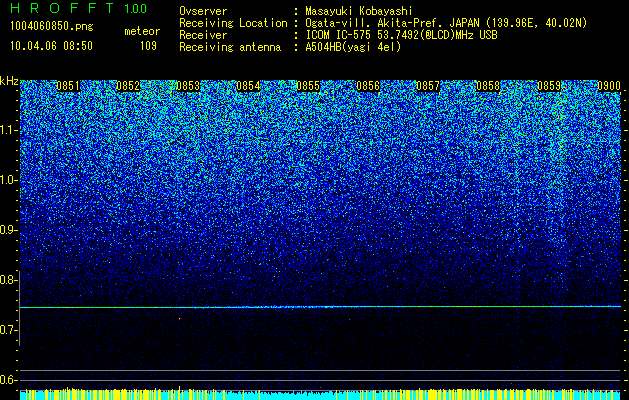The width and height of the screenshot is (629, 400).
Task: Click the 0855 time marker
Action: (x=308, y=86)
